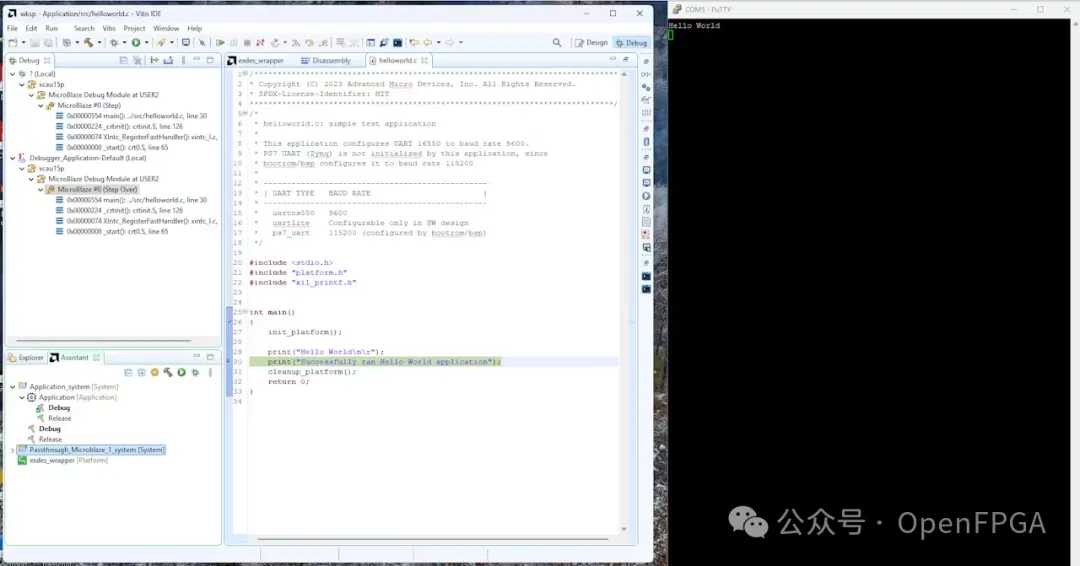Click the New icon in main toolbar
The height and width of the screenshot is (566, 1080).
(x=13, y=43)
